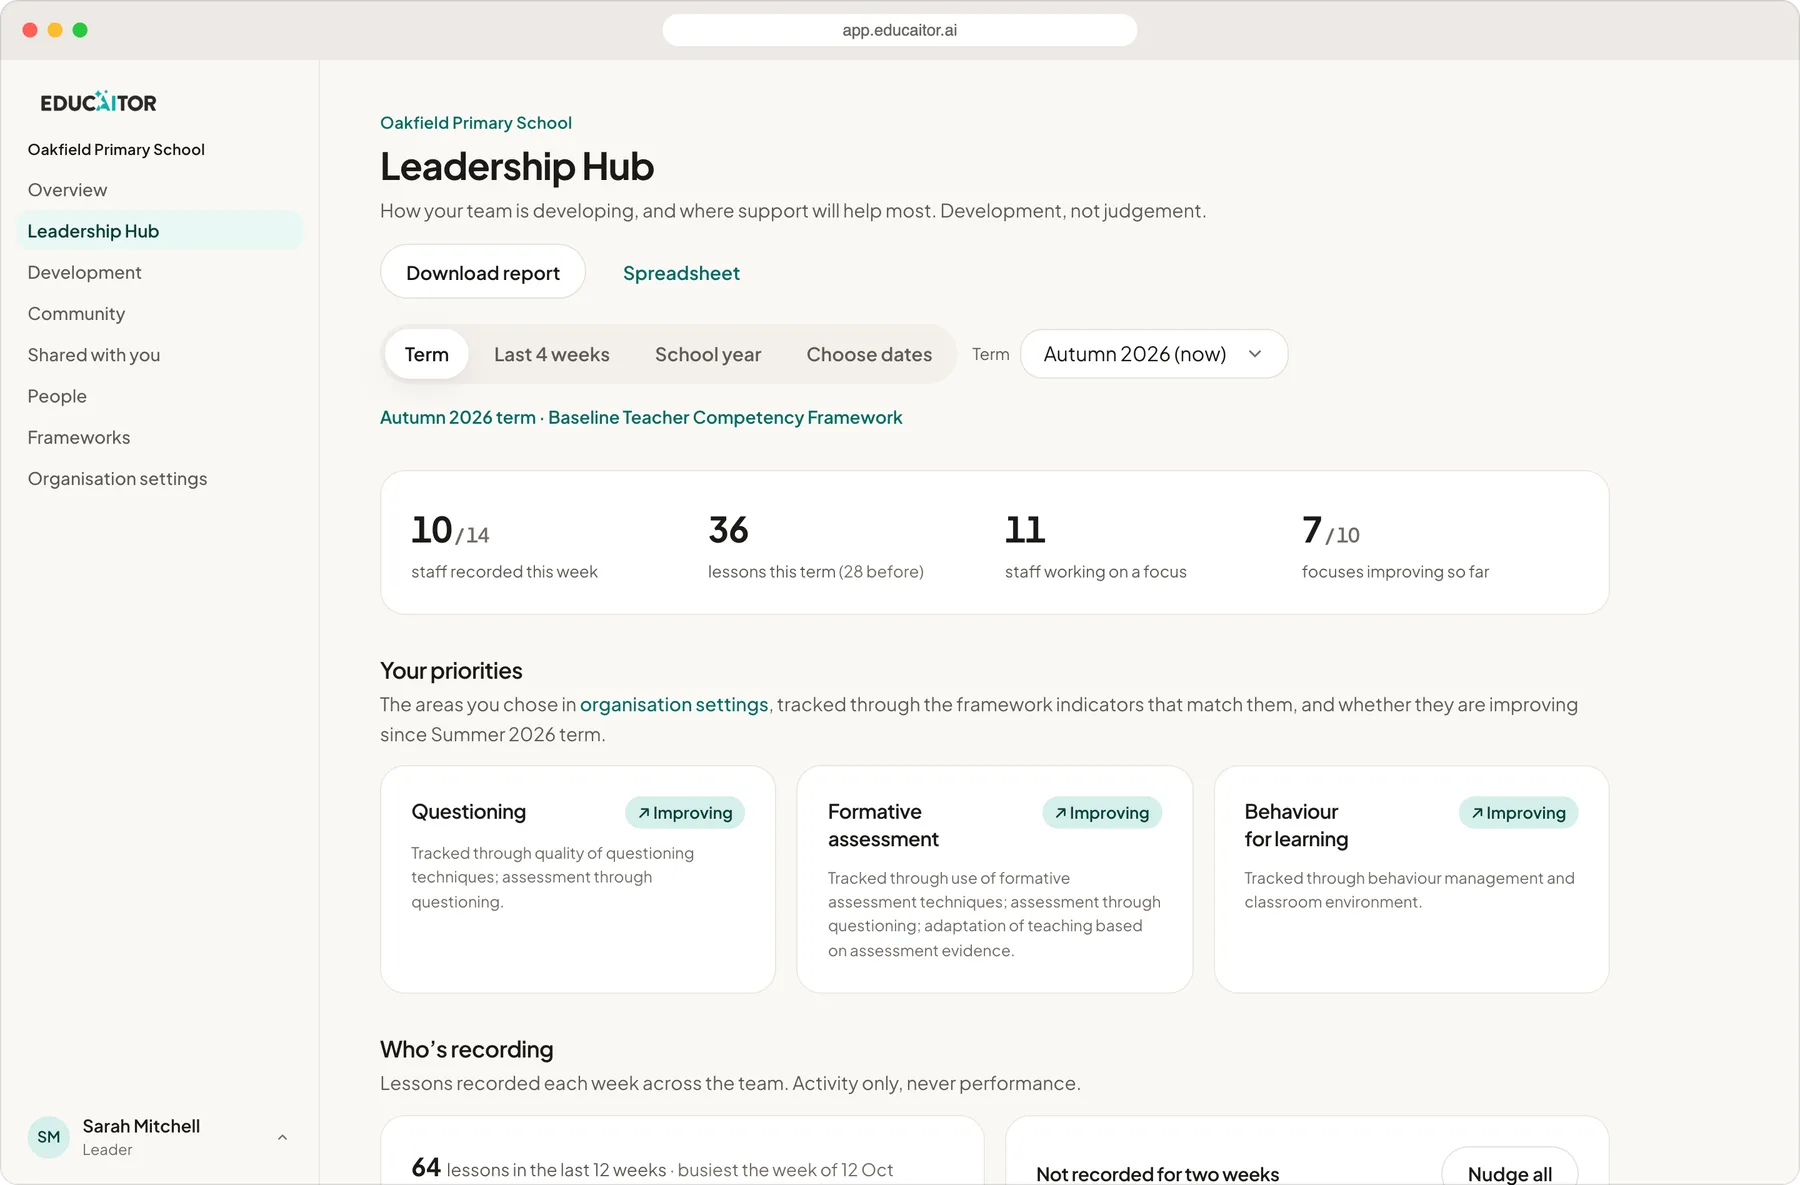Click Autumn 2026 term framework caption
The height and width of the screenshot is (1185, 1800).
pyautogui.click(x=641, y=417)
